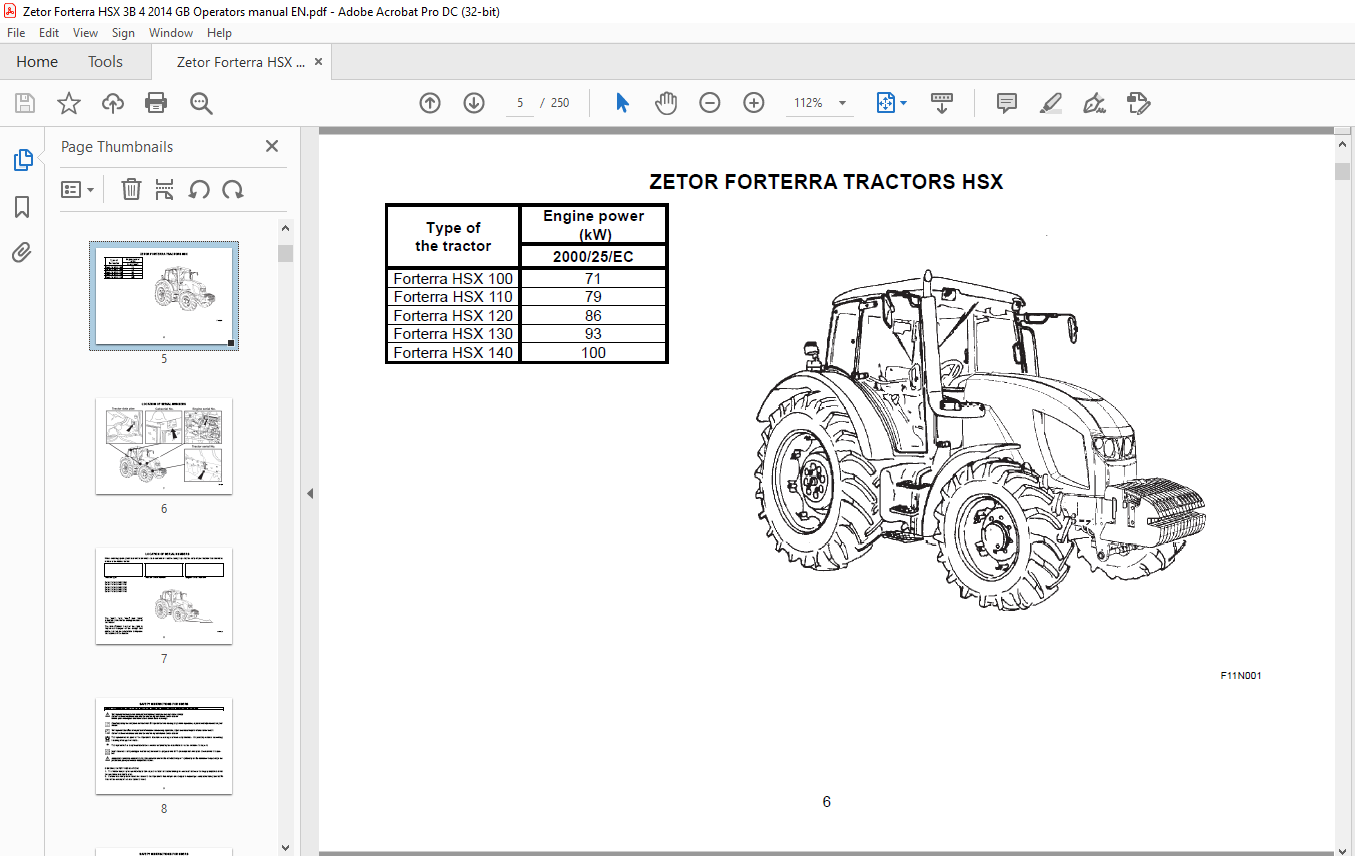Open thumbnails panel options dropdown

pos(78,189)
